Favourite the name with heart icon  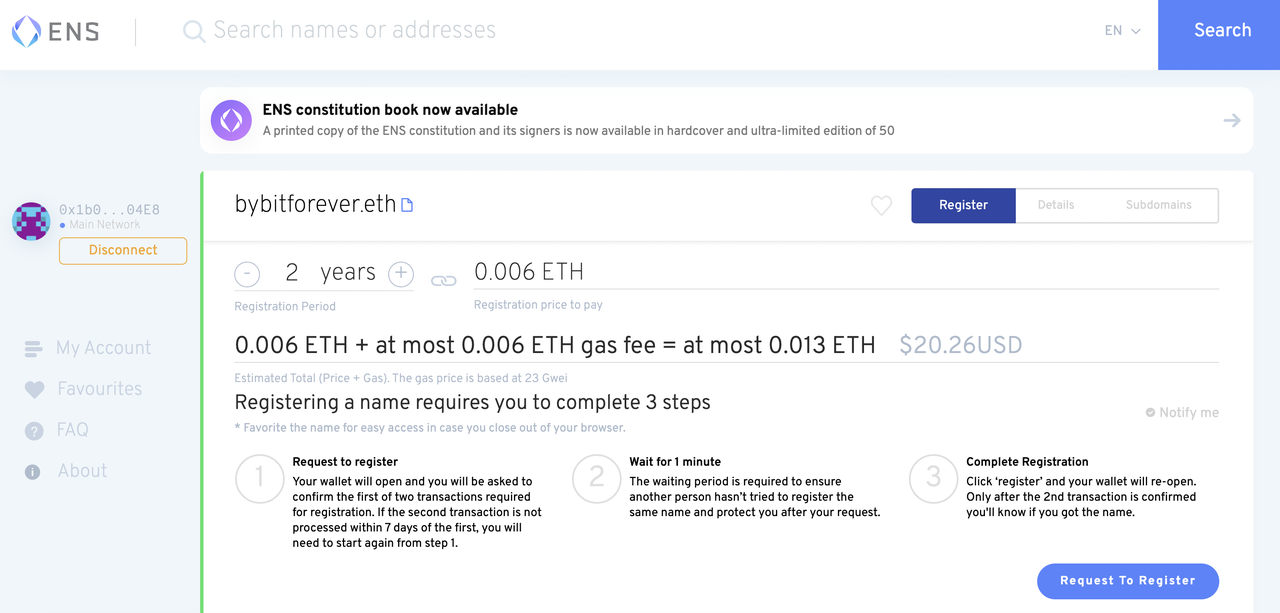pyautogui.click(x=881, y=205)
